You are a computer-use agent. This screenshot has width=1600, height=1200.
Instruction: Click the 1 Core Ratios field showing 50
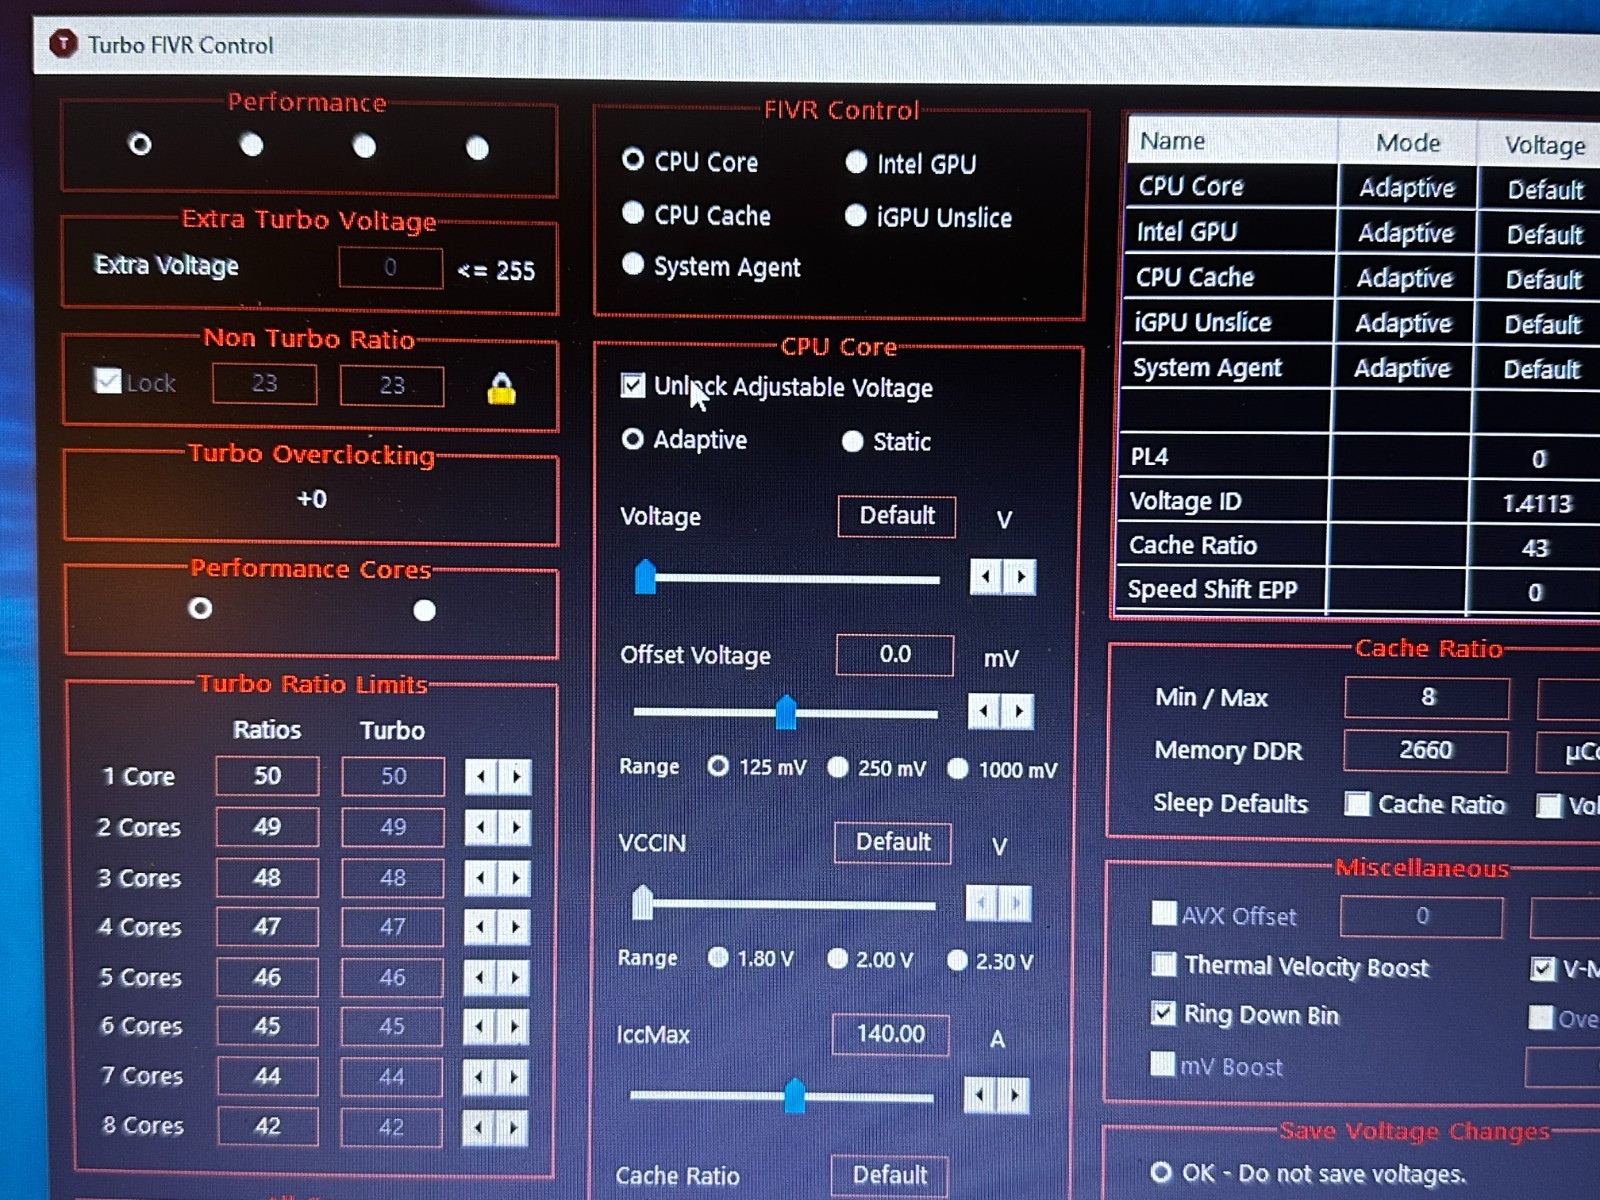point(267,776)
